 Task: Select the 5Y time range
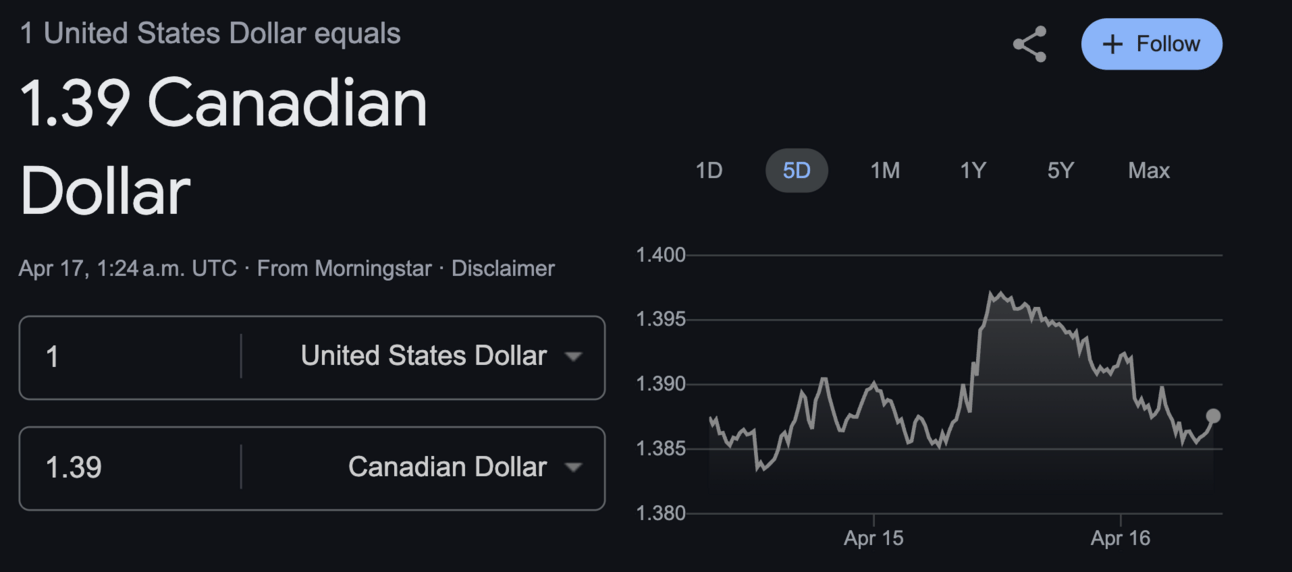[x=1060, y=171]
